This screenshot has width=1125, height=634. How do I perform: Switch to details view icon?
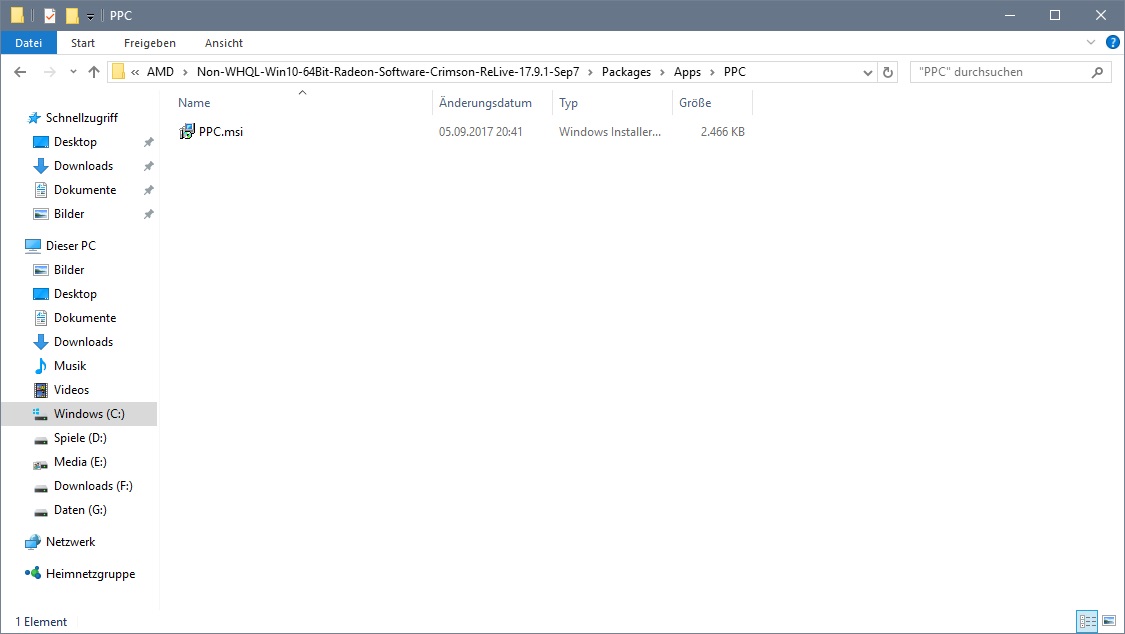coord(1088,621)
